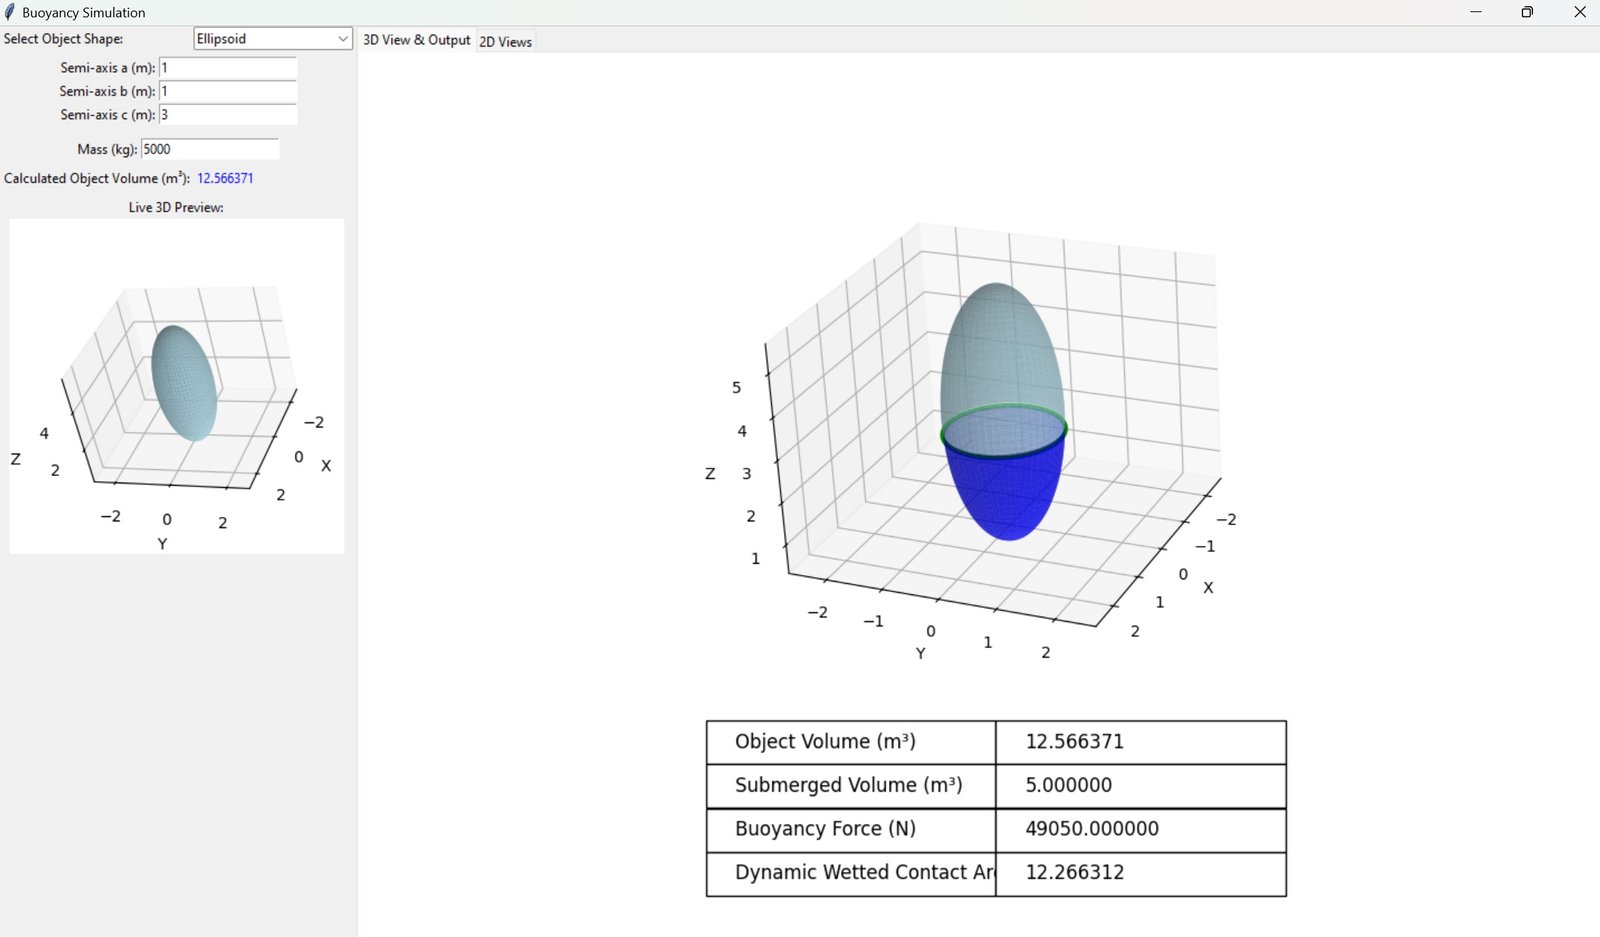Click the Mass (kg) entry field
The image size is (1600, 937).
pyautogui.click(x=210, y=149)
